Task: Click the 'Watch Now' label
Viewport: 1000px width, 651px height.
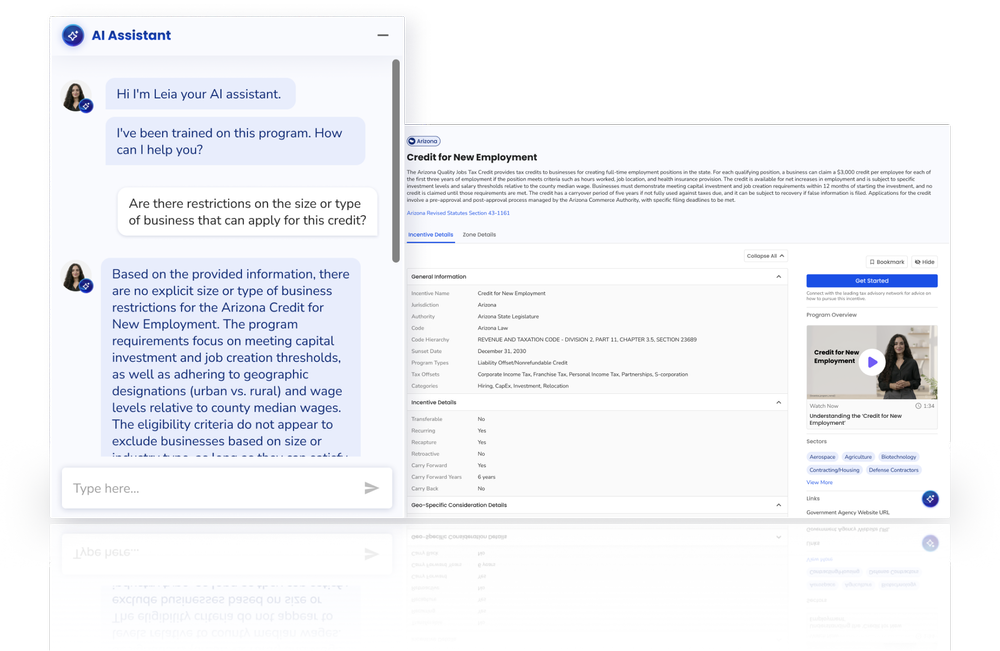Action: pos(823,406)
